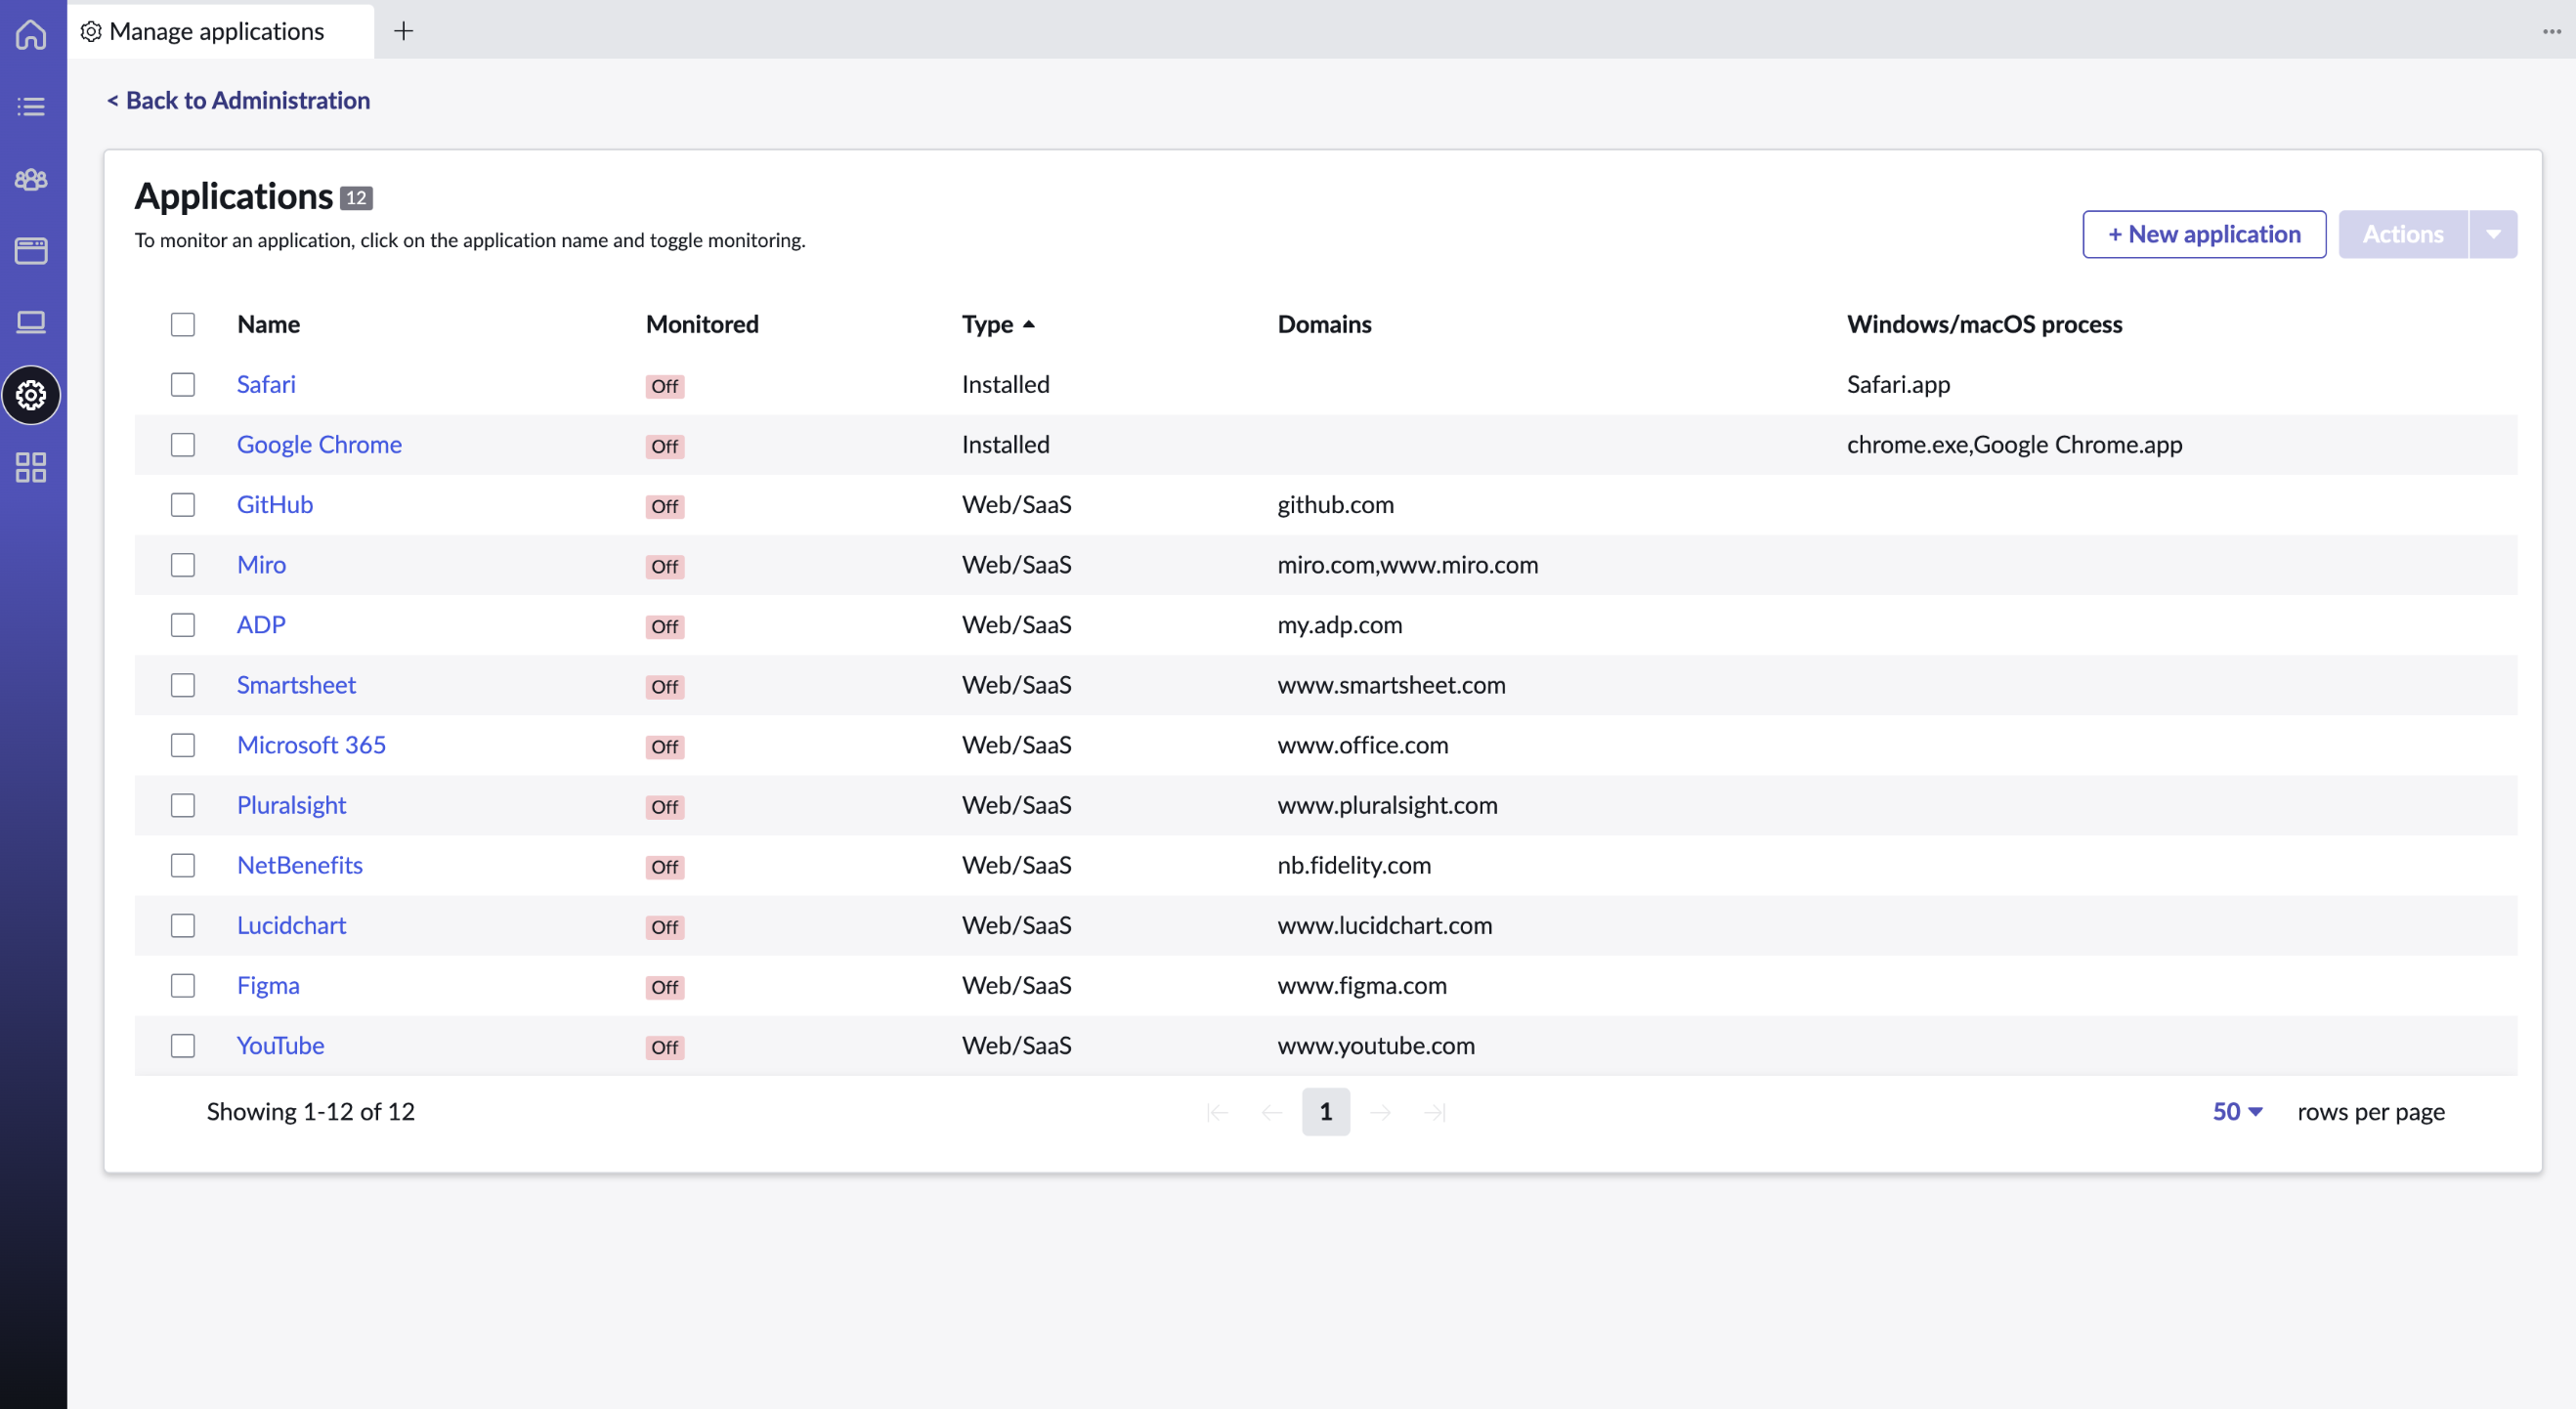The image size is (2576, 1409).
Task: Click the 12 applications count badge
Action: [356, 198]
